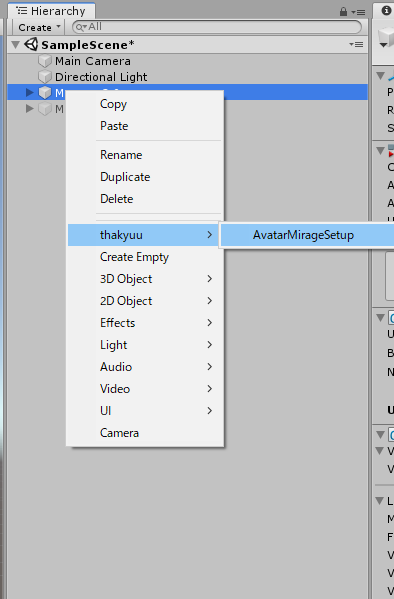
Task: Expand the greyed-out object below selection
Action: pyautogui.click(x=29, y=108)
